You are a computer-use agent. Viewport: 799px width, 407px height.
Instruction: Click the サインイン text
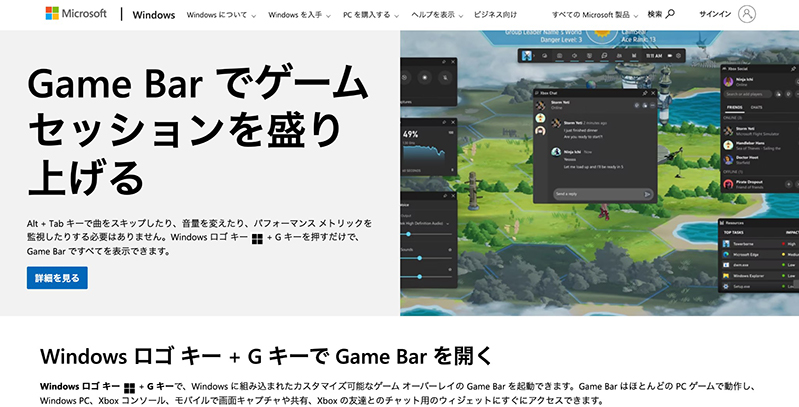pos(715,14)
